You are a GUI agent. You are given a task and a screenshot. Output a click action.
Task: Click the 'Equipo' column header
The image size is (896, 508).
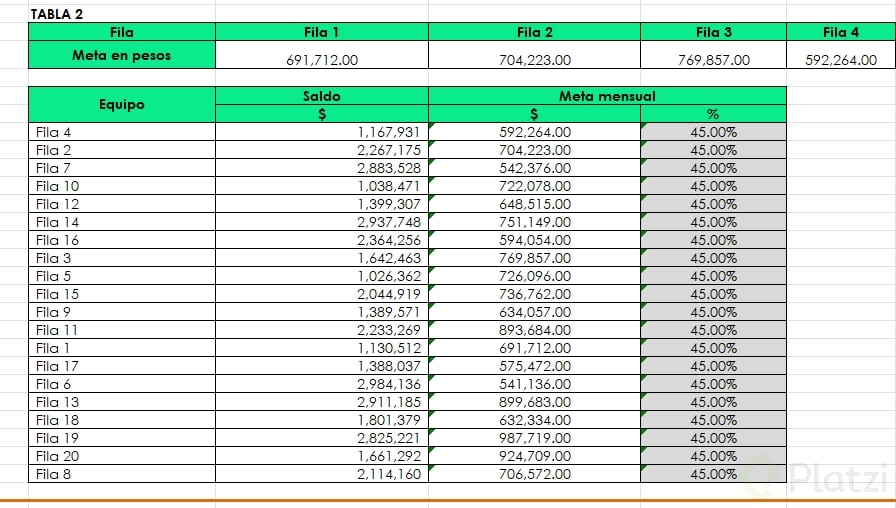click(x=121, y=104)
